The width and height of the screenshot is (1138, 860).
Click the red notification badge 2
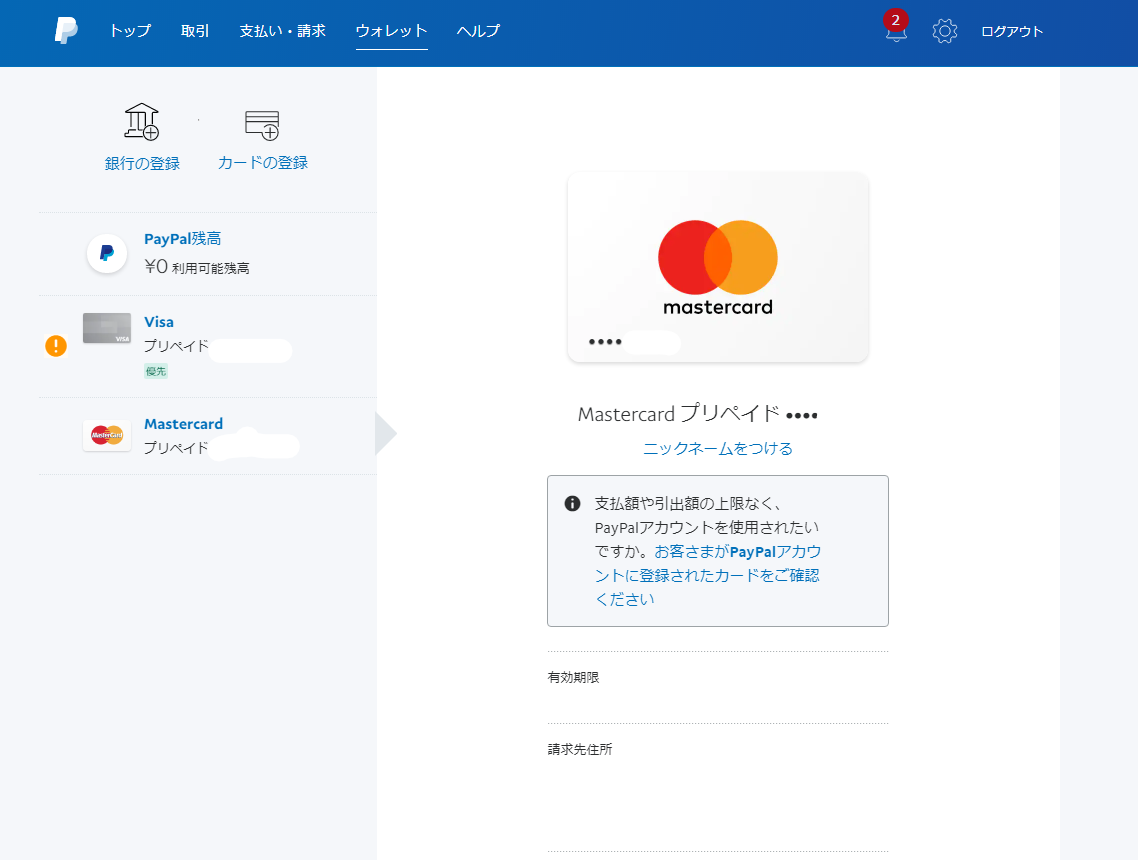[x=896, y=20]
